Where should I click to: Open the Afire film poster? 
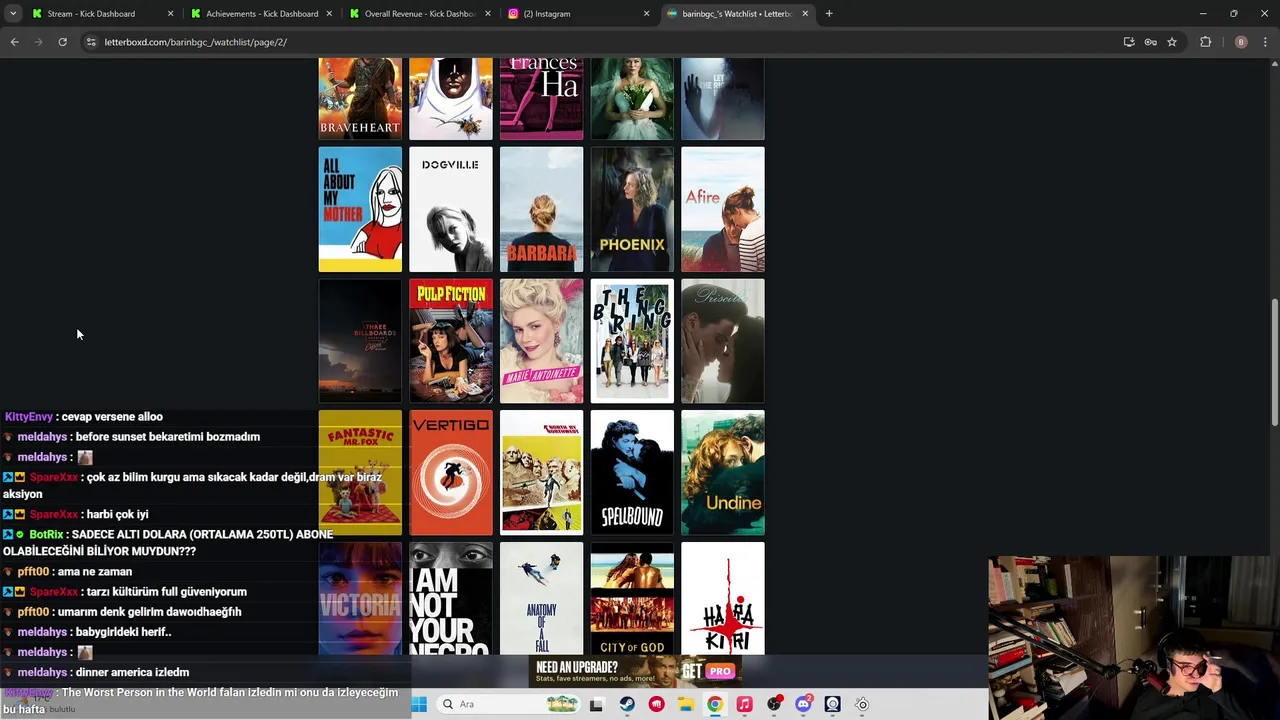[723, 210]
